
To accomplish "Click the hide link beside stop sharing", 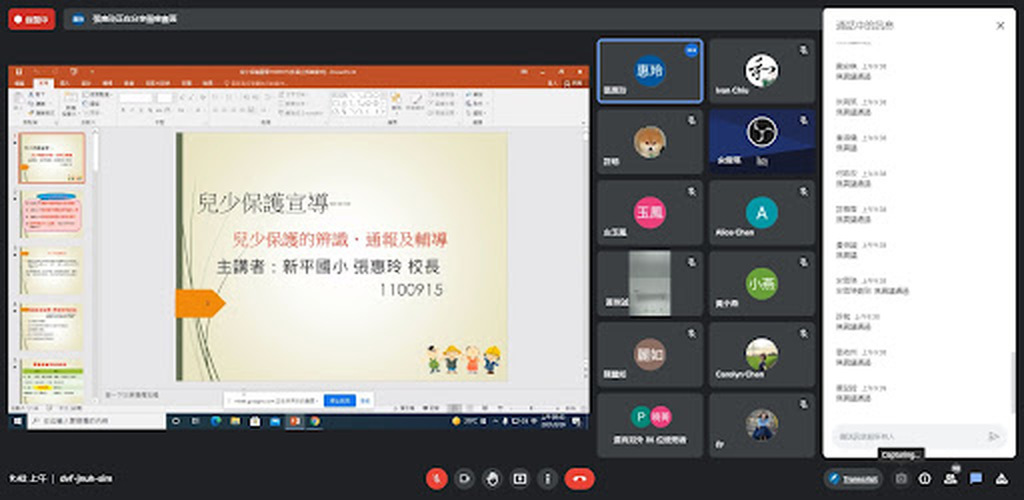I will [366, 400].
